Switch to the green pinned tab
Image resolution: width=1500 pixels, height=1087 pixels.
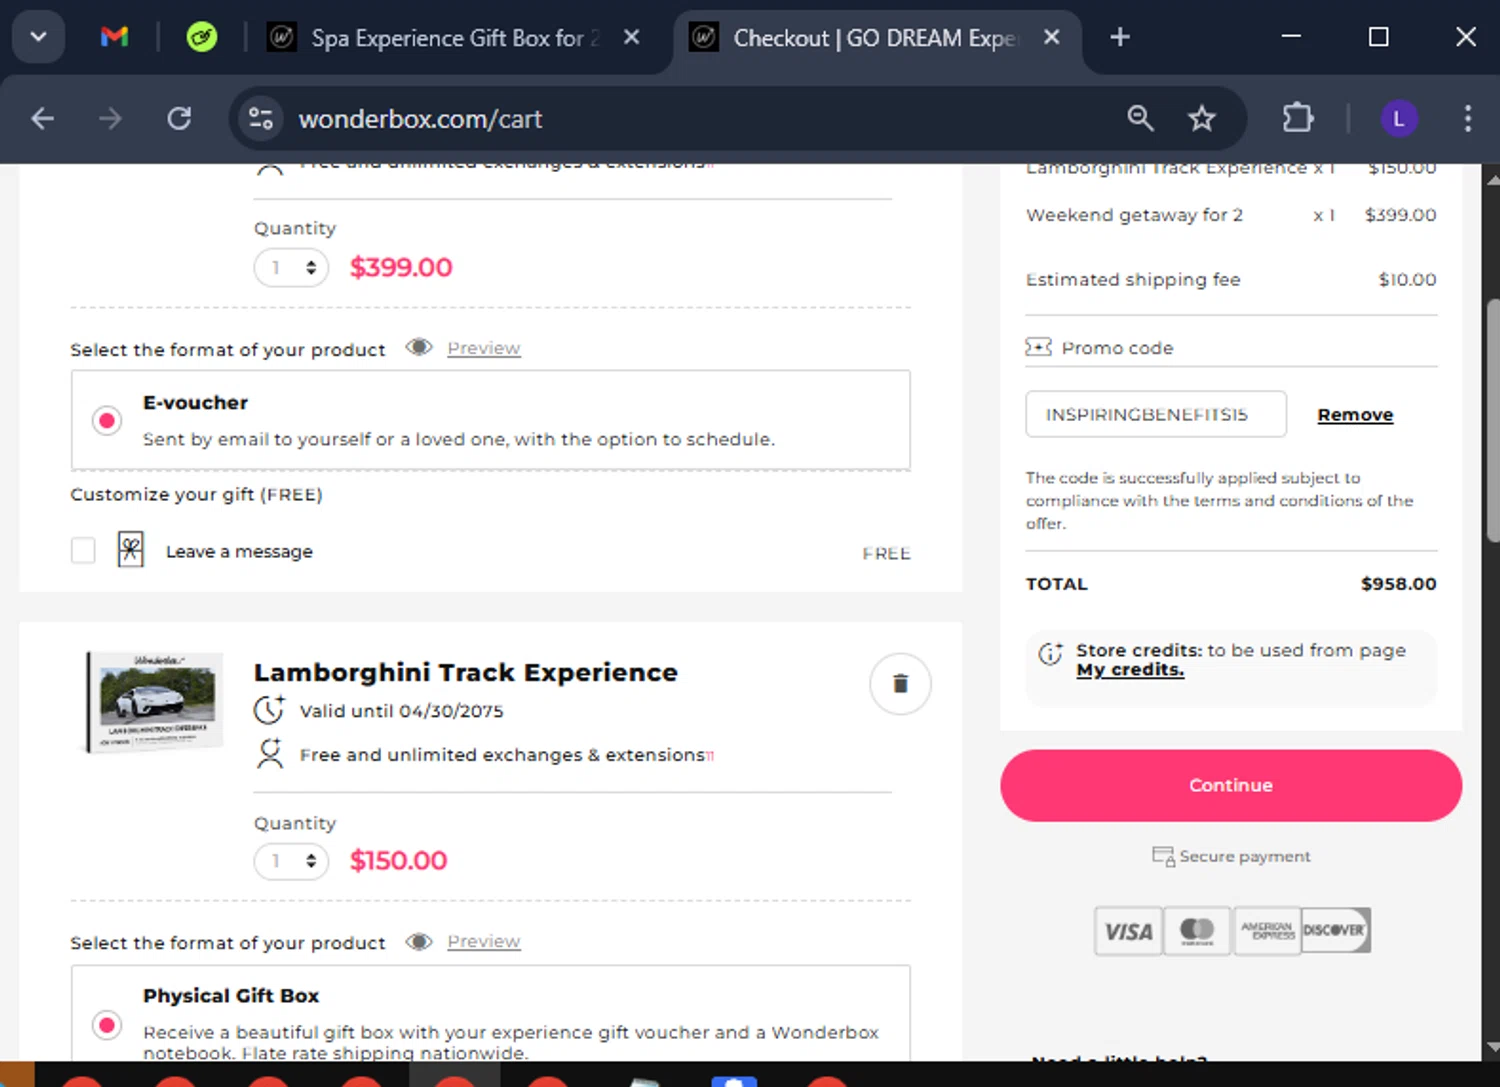coord(201,37)
